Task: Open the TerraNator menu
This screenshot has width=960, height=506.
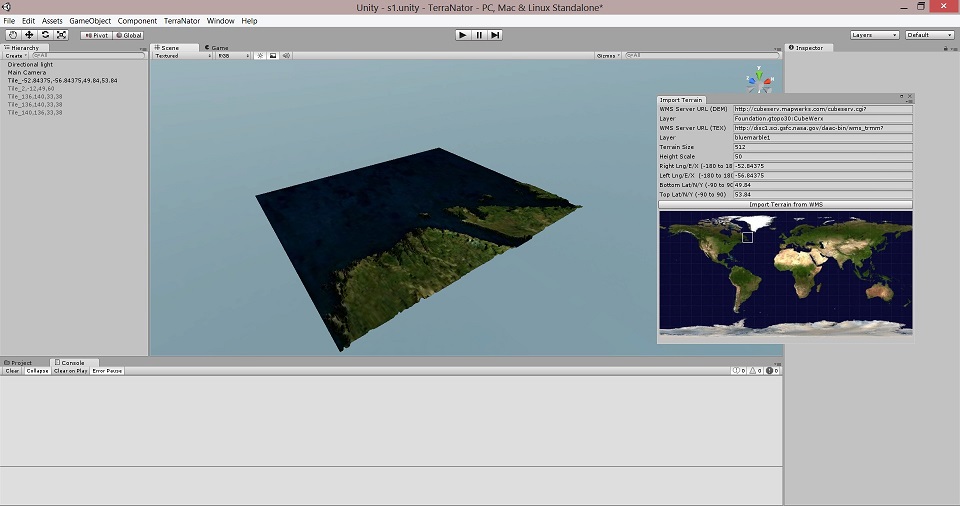Action: point(183,21)
